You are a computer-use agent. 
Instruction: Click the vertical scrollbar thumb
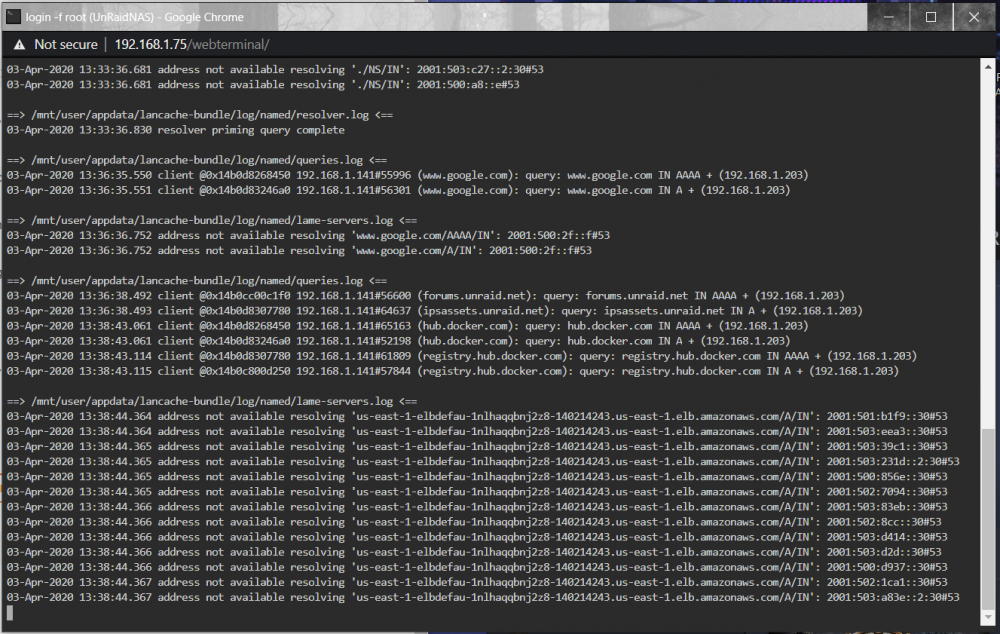tap(988, 518)
